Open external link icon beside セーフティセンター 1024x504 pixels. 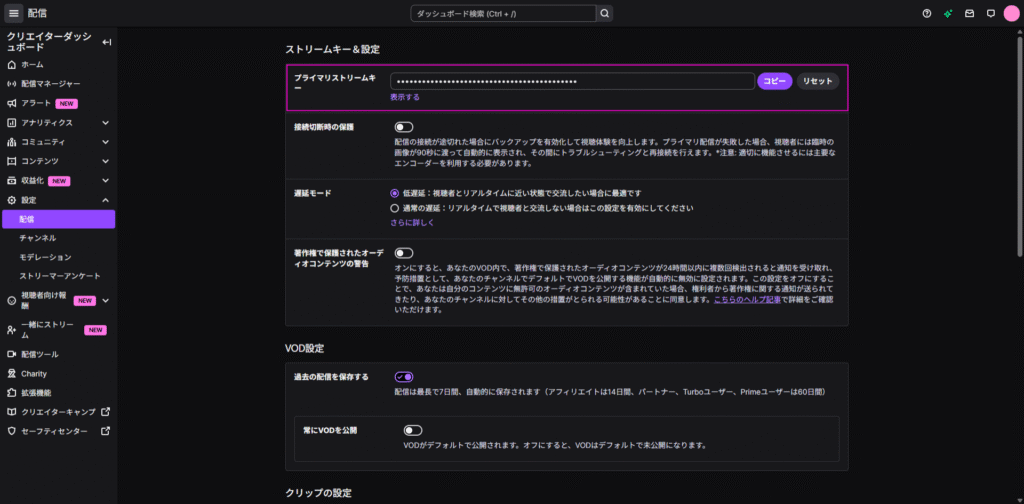(106, 432)
